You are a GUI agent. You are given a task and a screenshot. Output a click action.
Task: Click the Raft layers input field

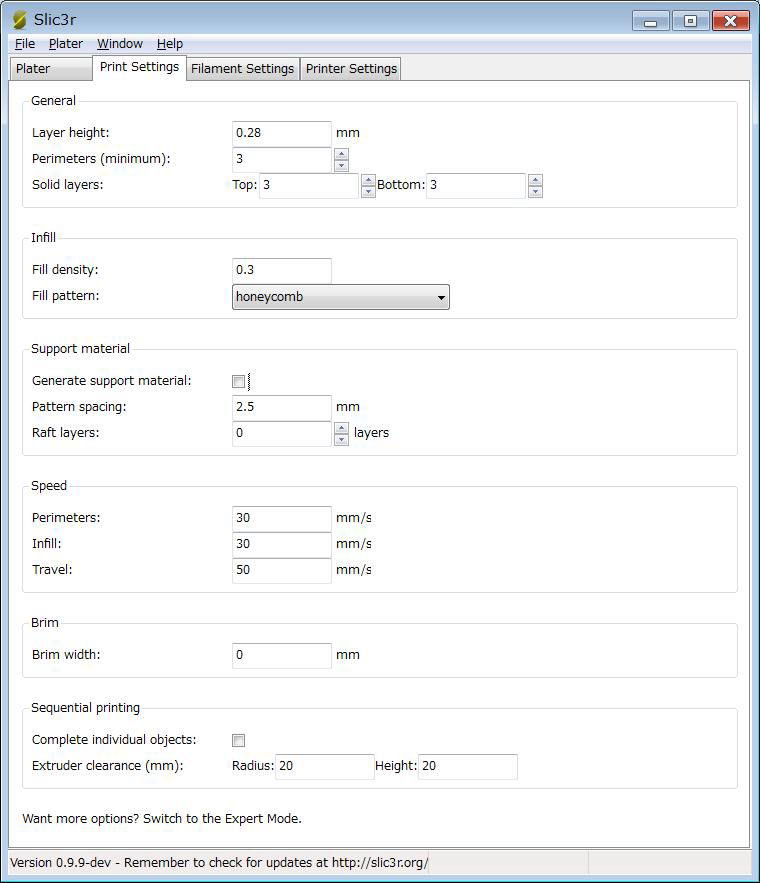[x=281, y=433]
